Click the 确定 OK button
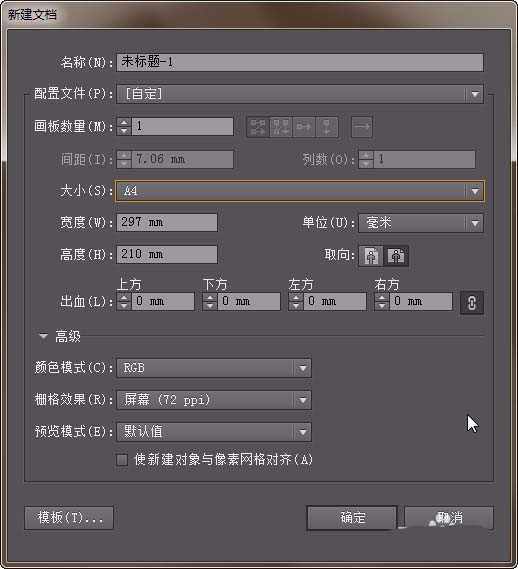The height and width of the screenshot is (569, 518). (x=352, y=518)
